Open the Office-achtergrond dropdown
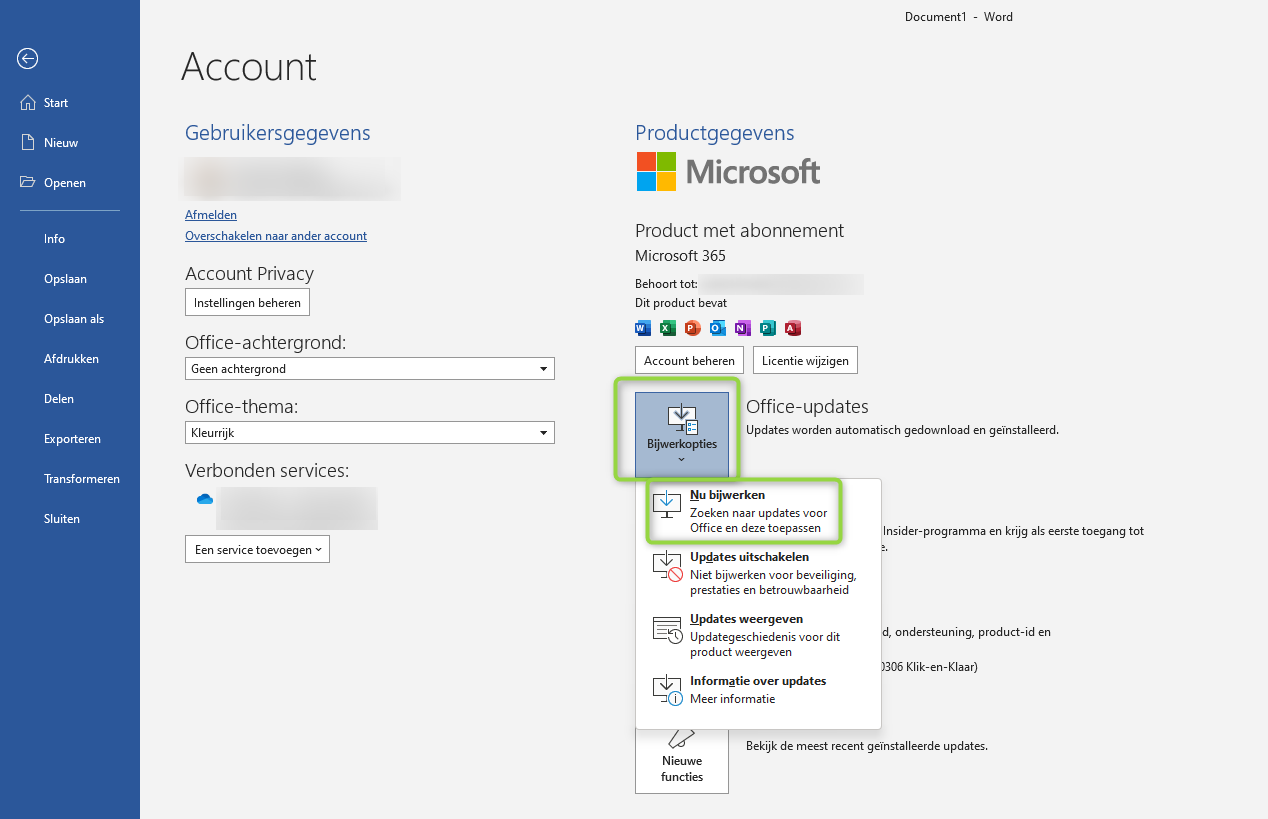This screenshot has width=1268, height=819. tap(370, 369)
